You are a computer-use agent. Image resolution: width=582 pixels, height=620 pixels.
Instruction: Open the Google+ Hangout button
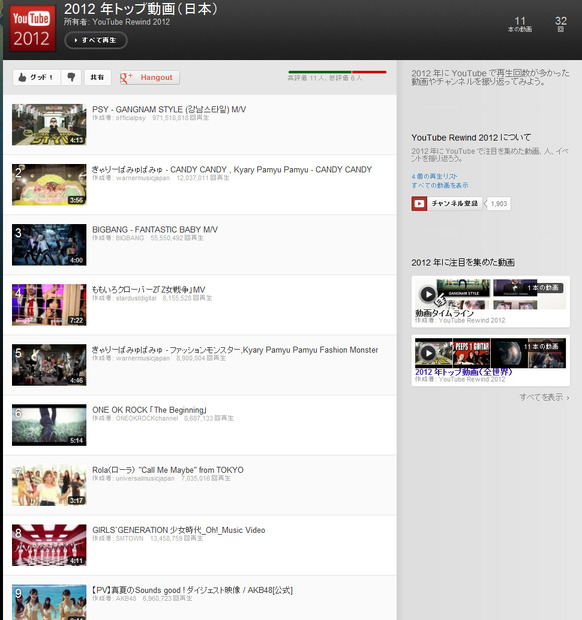(149, 78)
